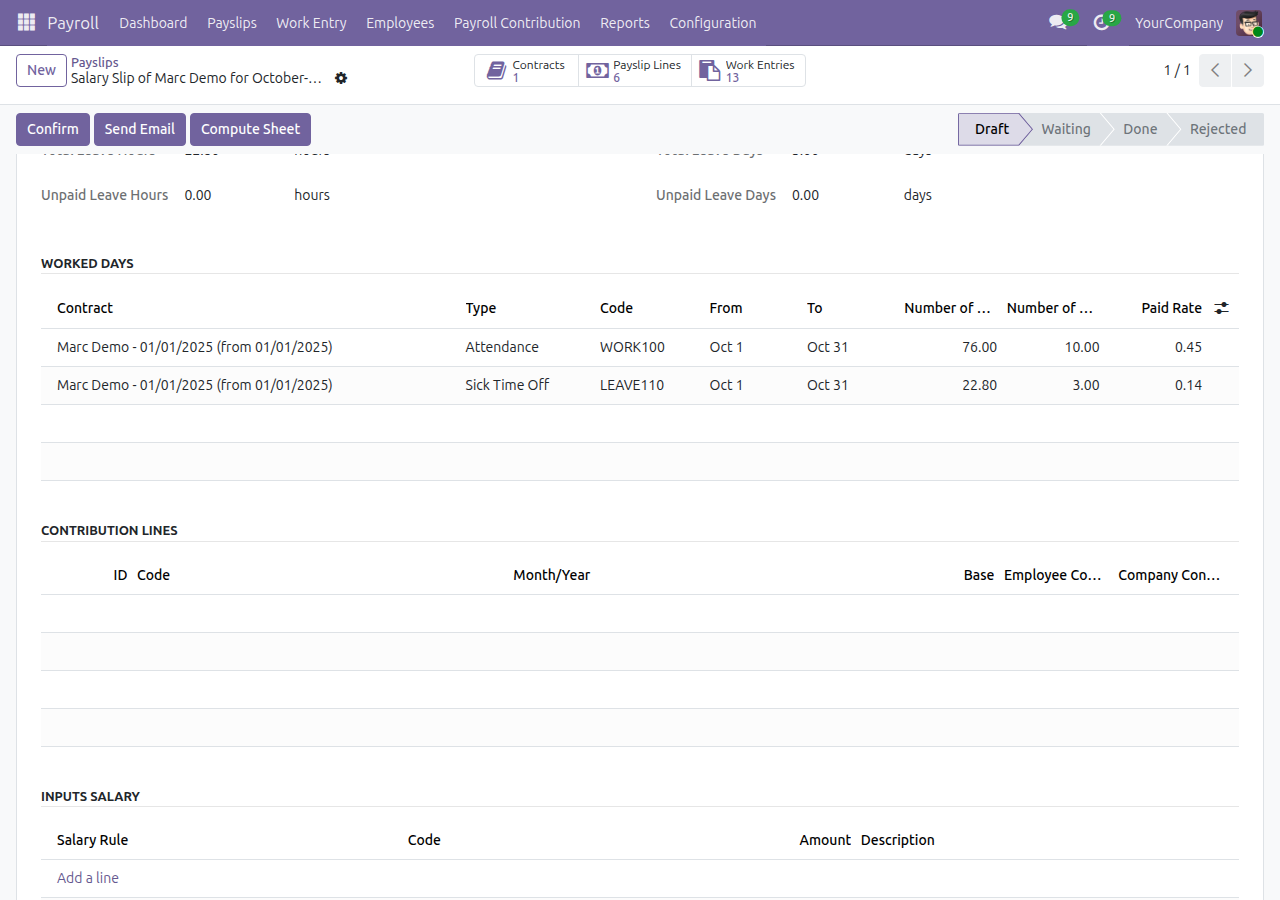Go to next record arrow
Screen dimensions: 1280x900
point(1247,70)
